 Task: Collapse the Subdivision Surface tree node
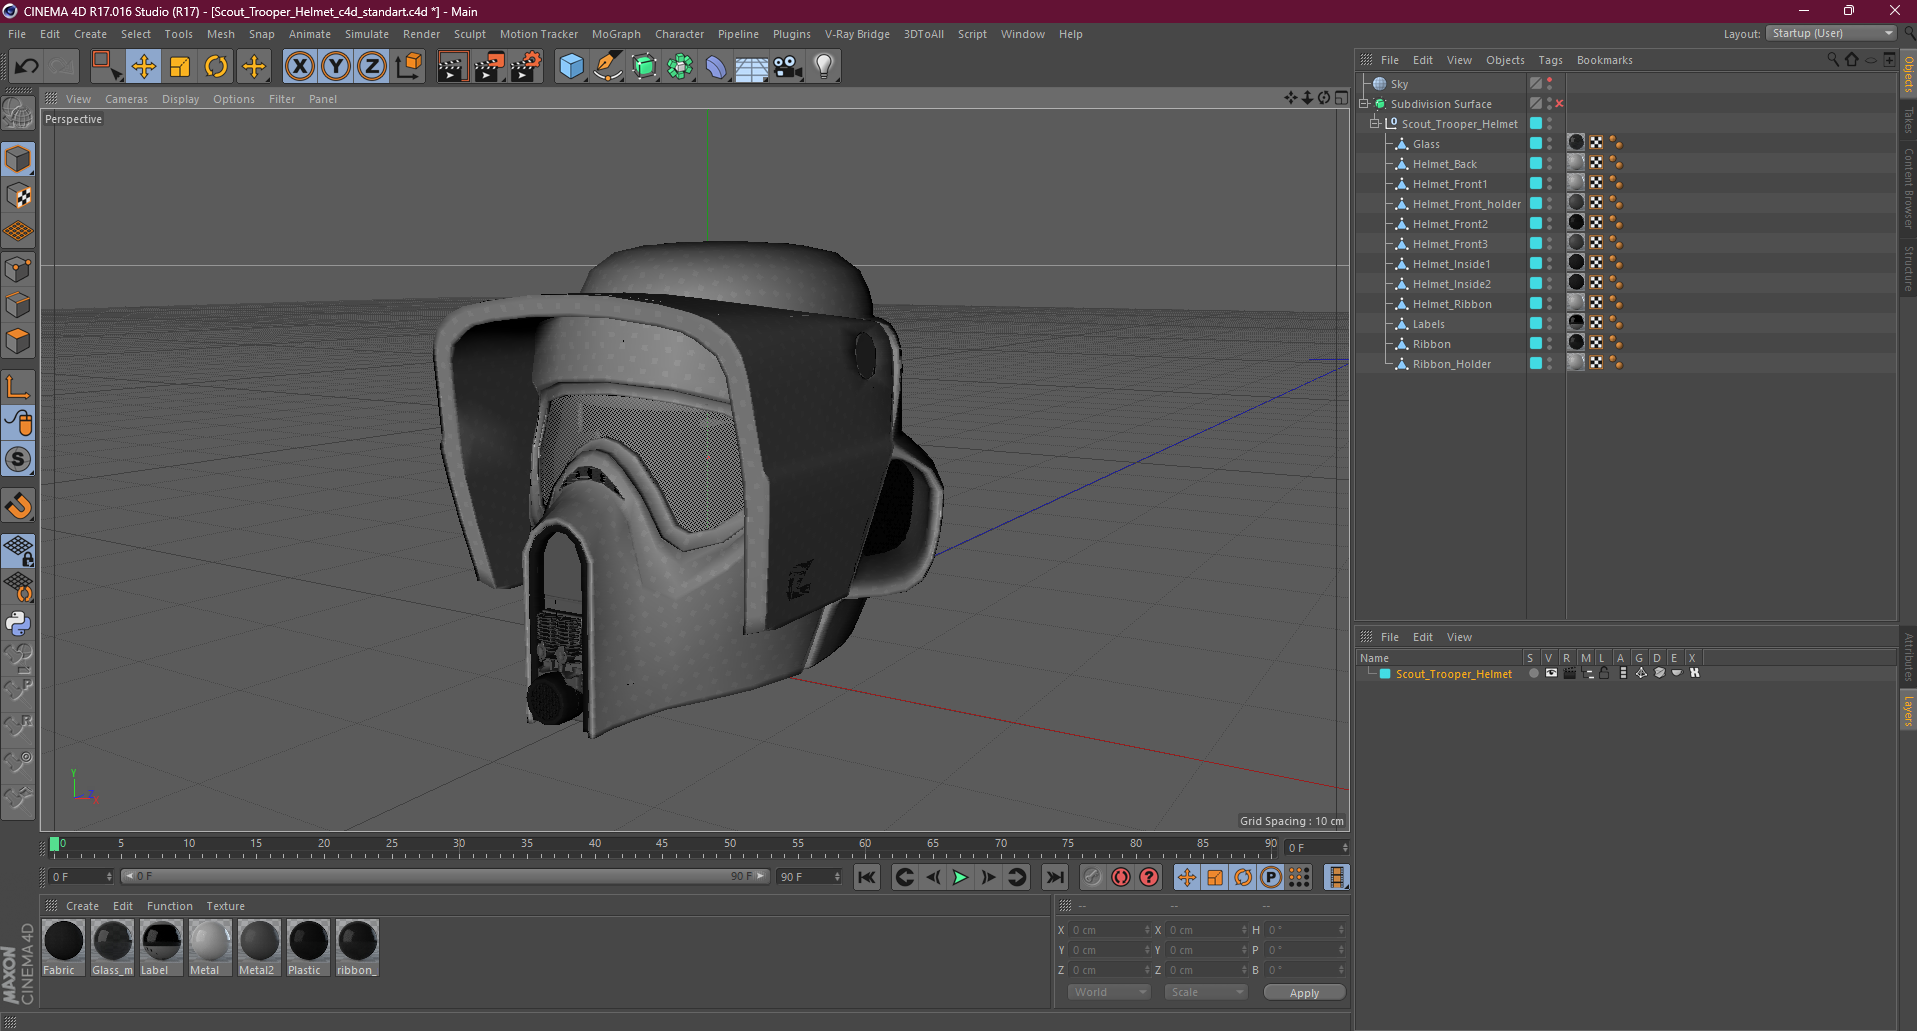pyautogui.click(x=1365, y=103)
